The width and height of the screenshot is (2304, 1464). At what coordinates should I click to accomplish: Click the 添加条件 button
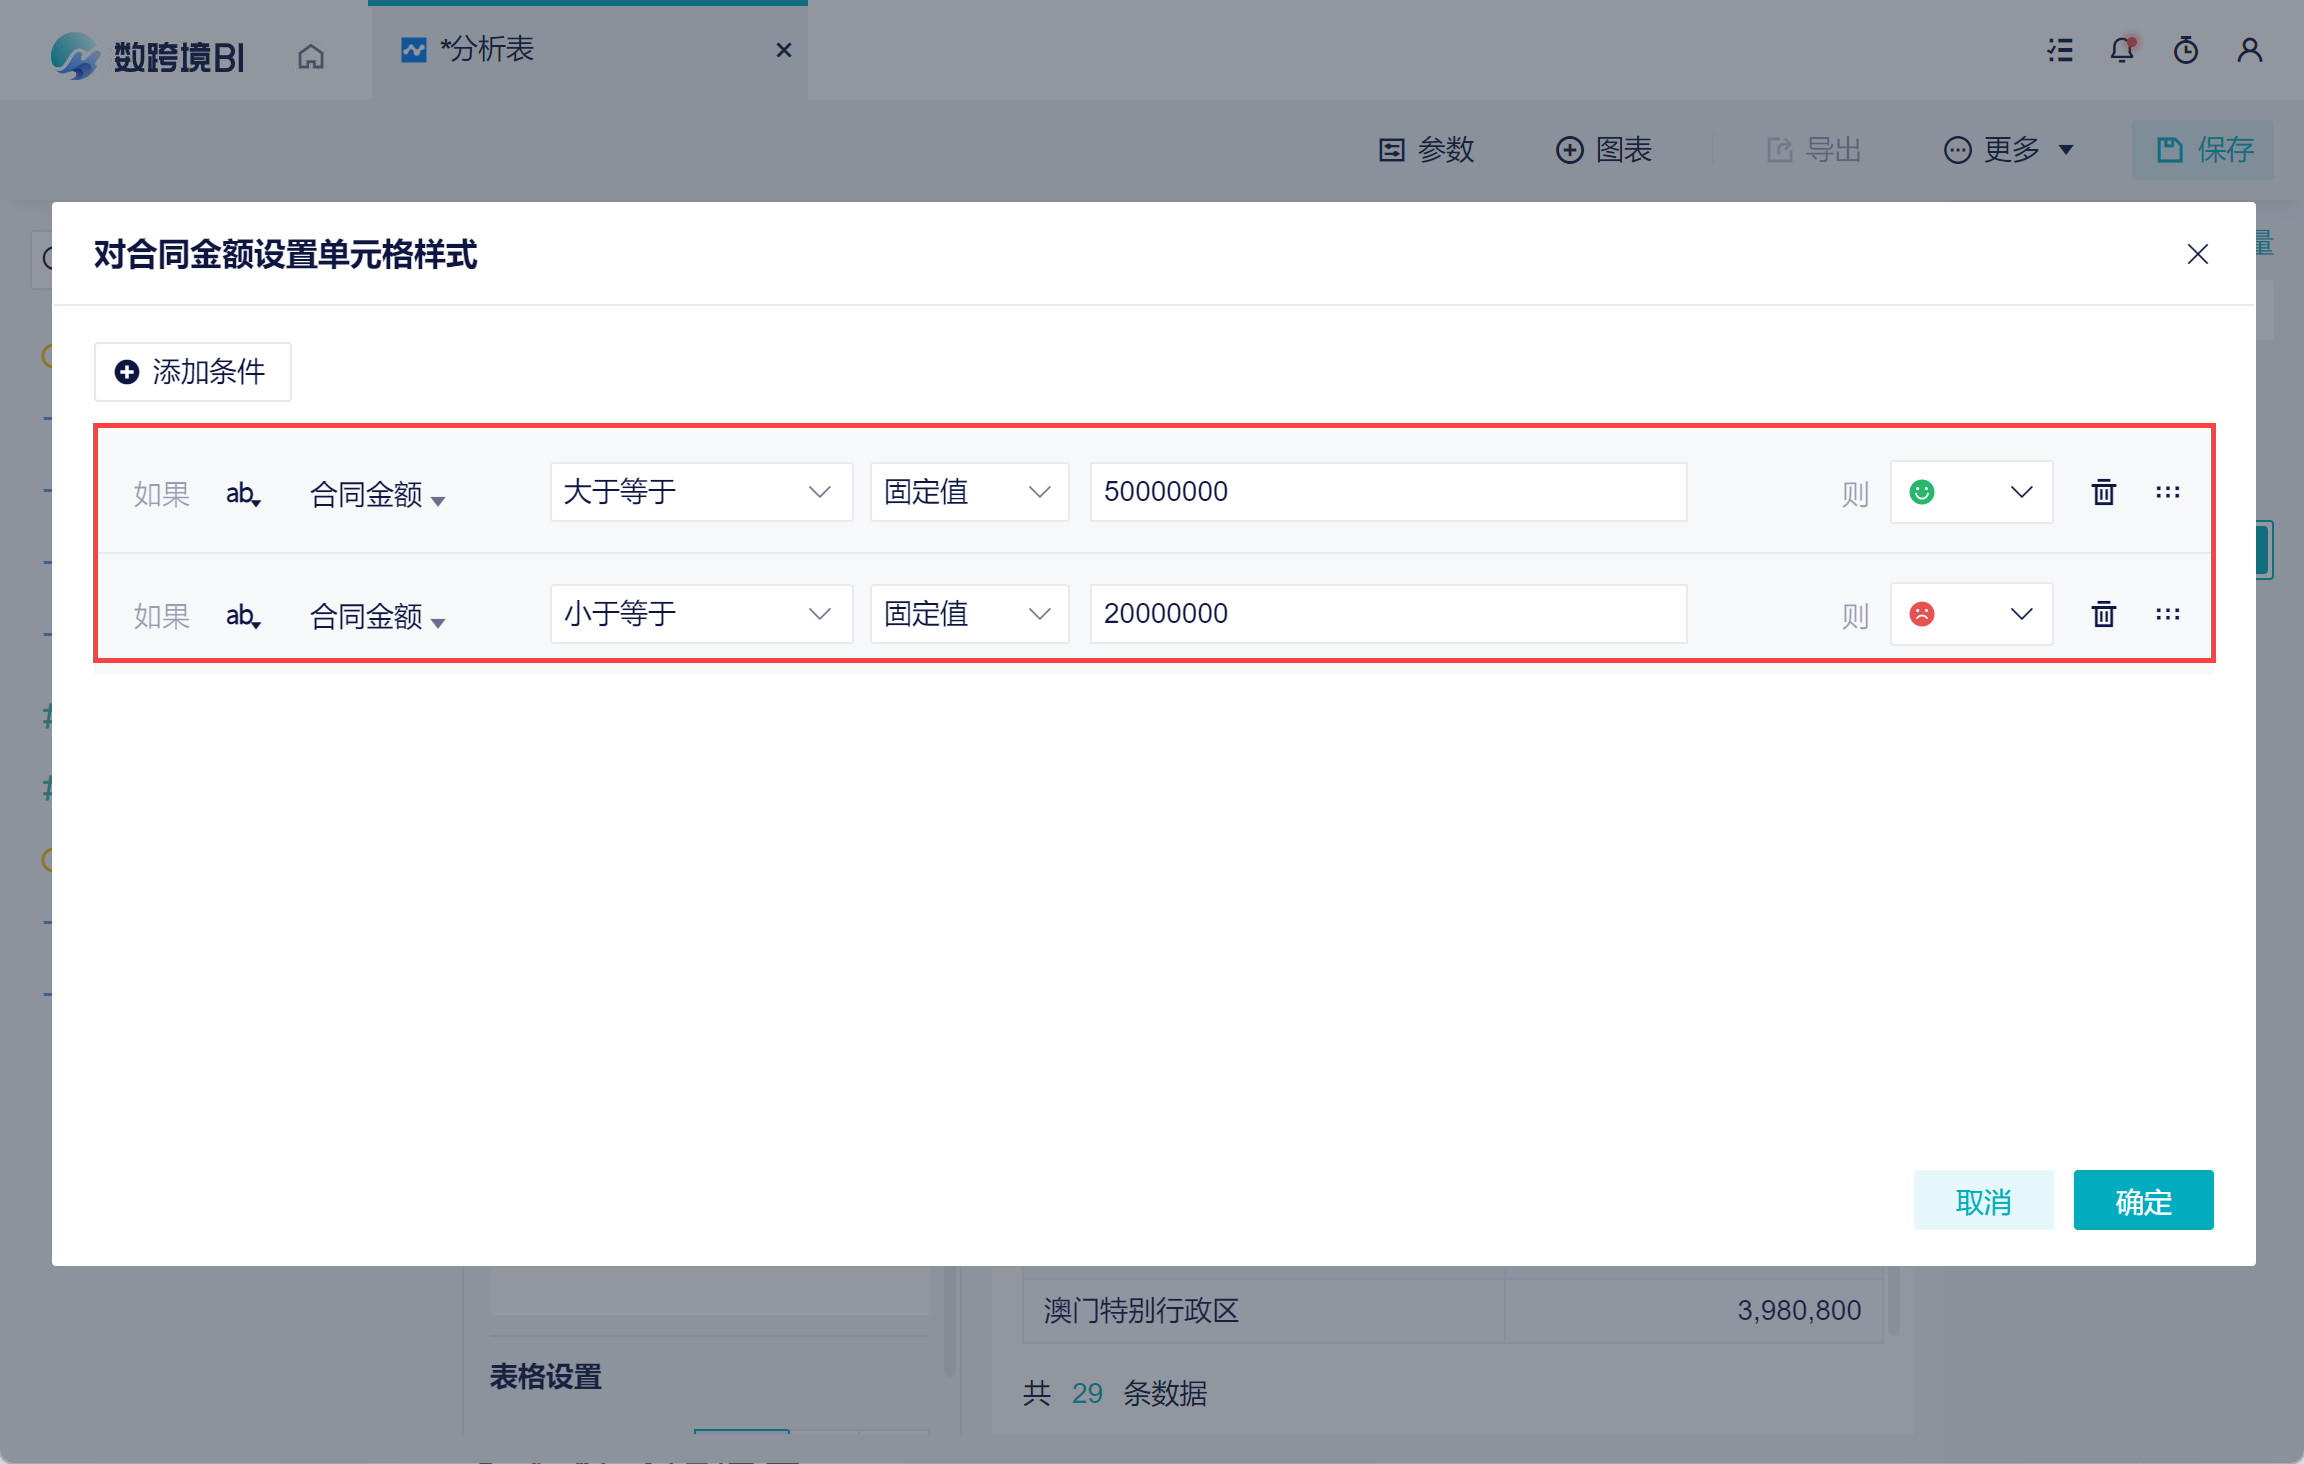pos(192,372)
